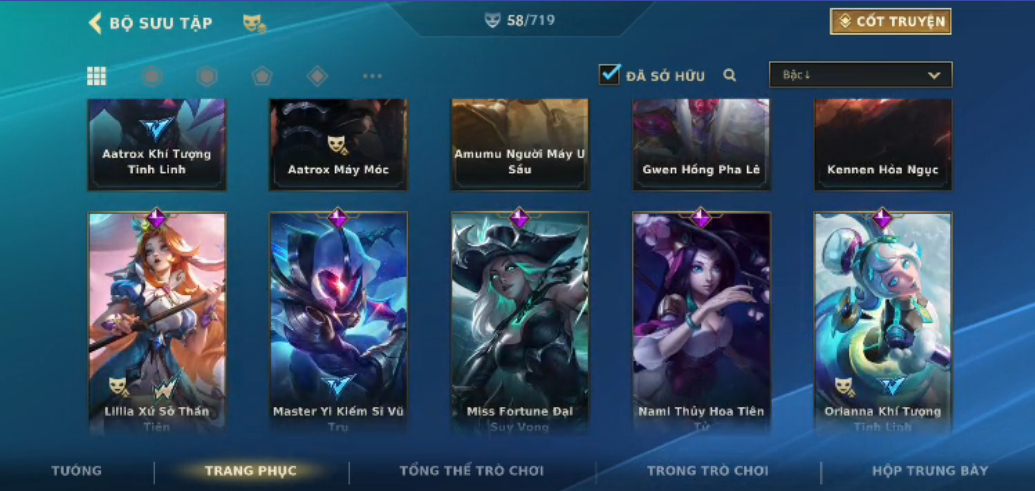1035x491 pixels.
Task: Switch to the Tướng tab
Action: [x=77, y=471]
